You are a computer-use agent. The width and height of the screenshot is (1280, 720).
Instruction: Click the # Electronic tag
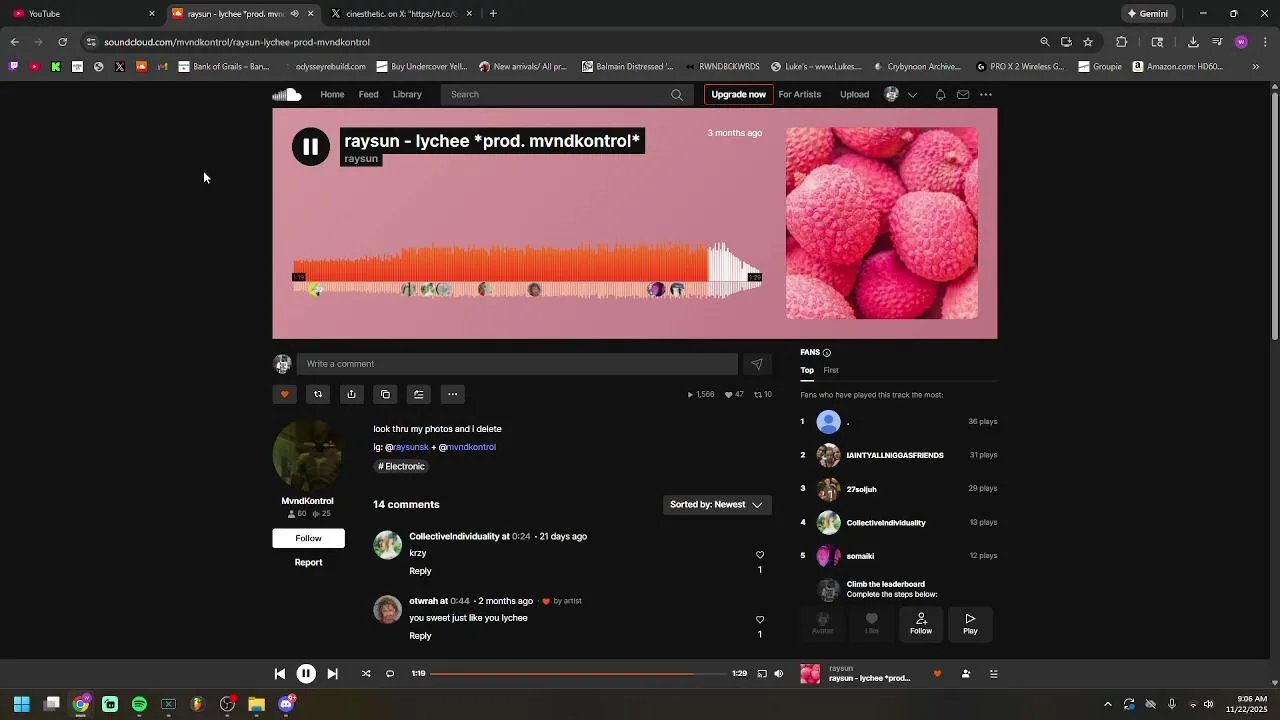[x=401, y=467]
